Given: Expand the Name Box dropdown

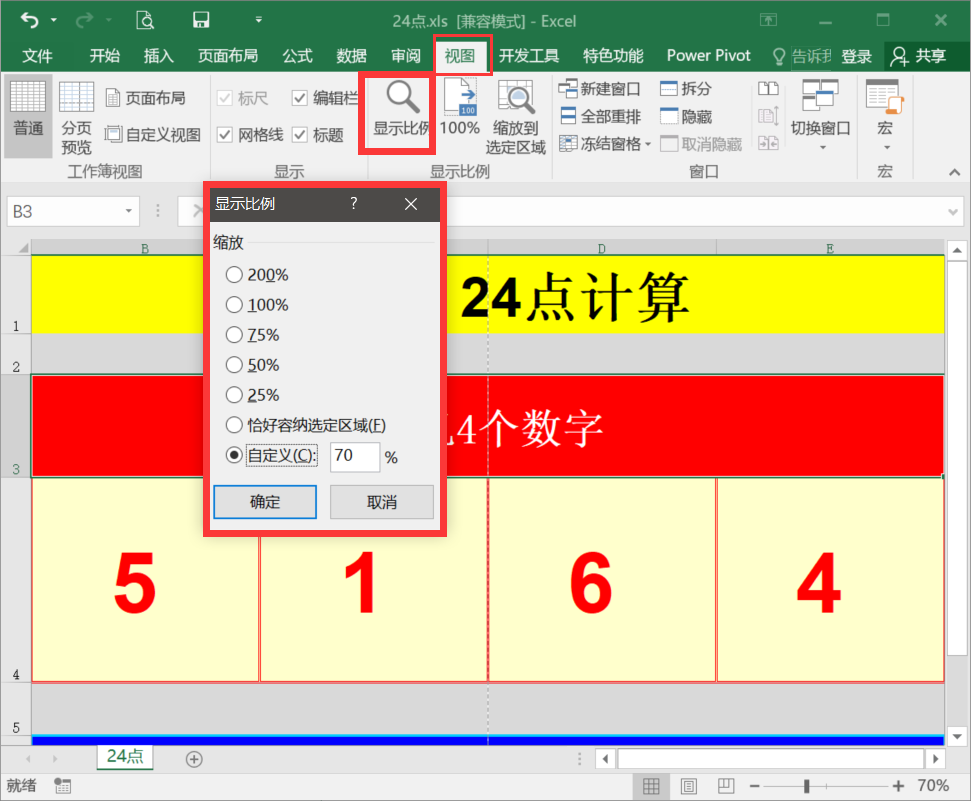Looking at the screenshot, I should pyautogui.click(x=129, y=211).
